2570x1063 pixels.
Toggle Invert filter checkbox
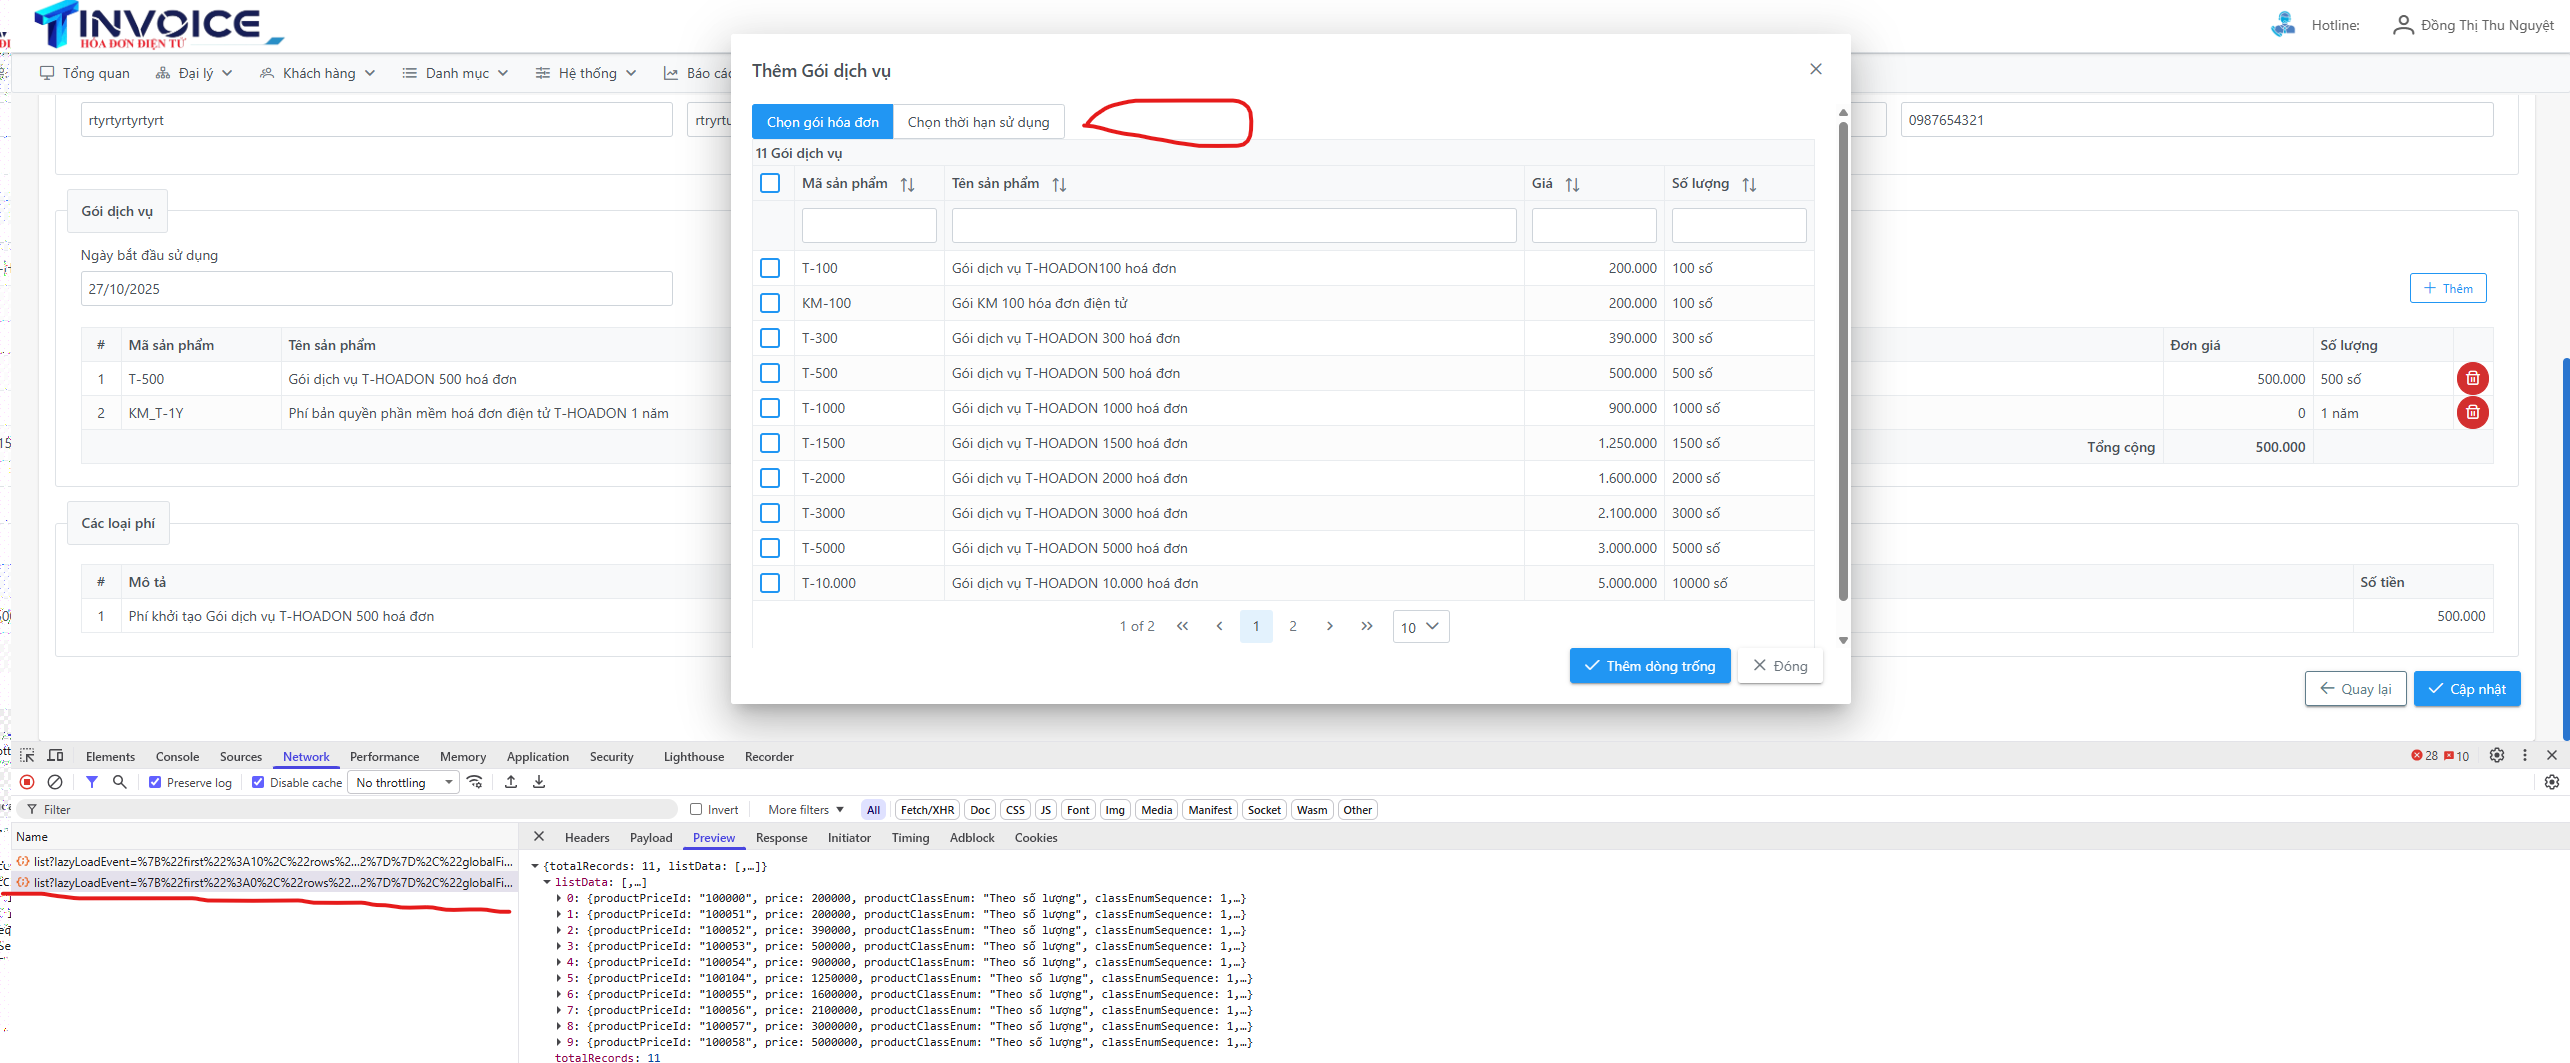point(696,809)
